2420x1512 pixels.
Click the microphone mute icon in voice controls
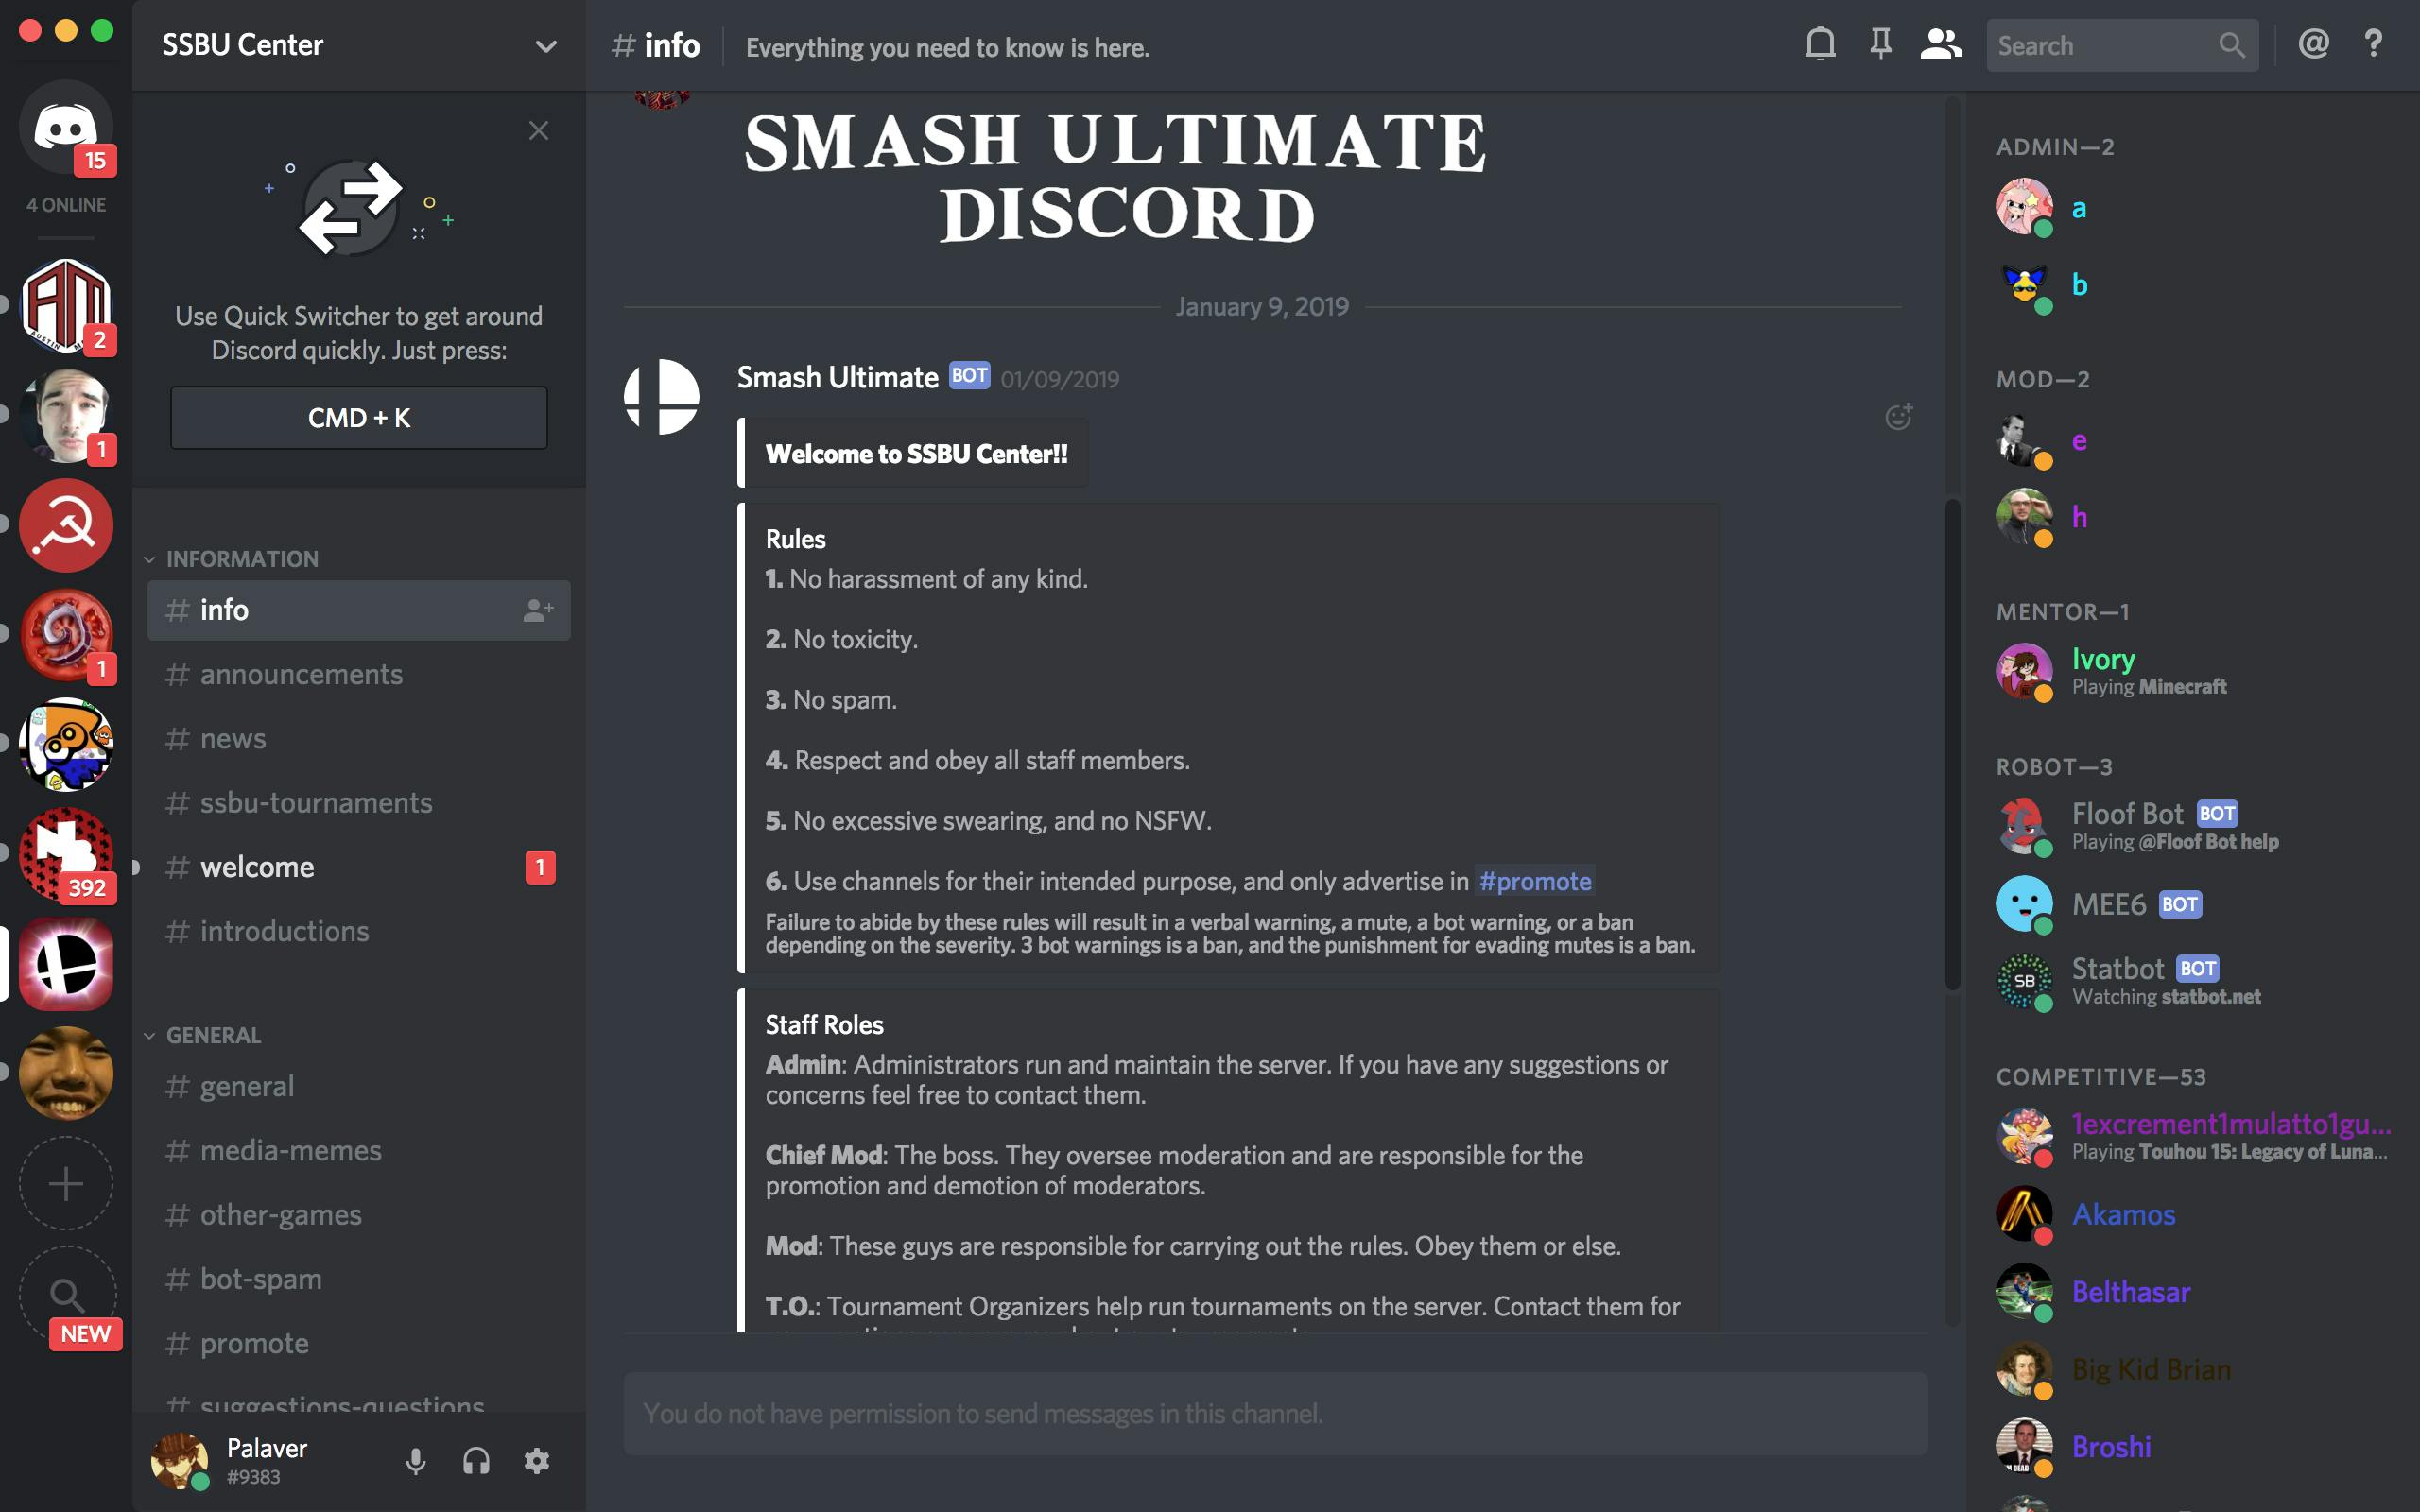[413, 1460]
